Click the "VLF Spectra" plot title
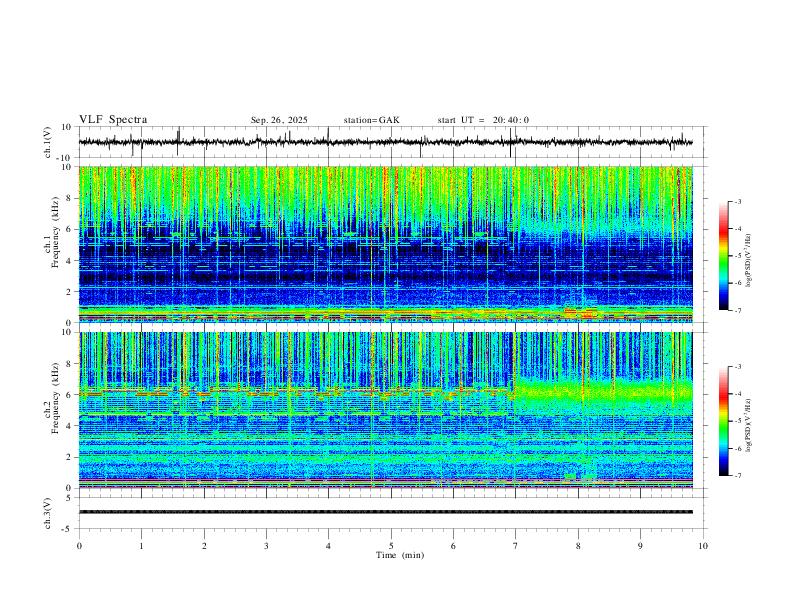 click(113, 120)
